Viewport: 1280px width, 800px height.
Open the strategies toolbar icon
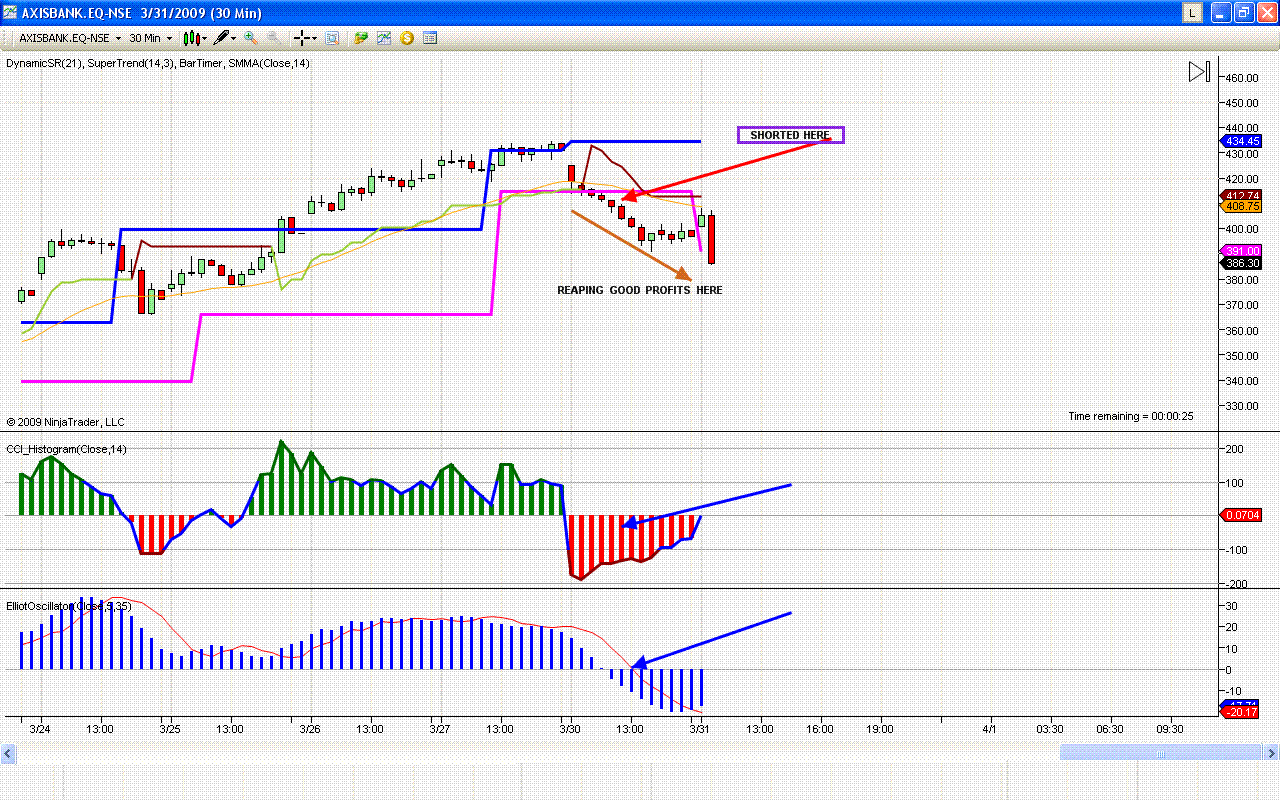click(x=361, y=38)
